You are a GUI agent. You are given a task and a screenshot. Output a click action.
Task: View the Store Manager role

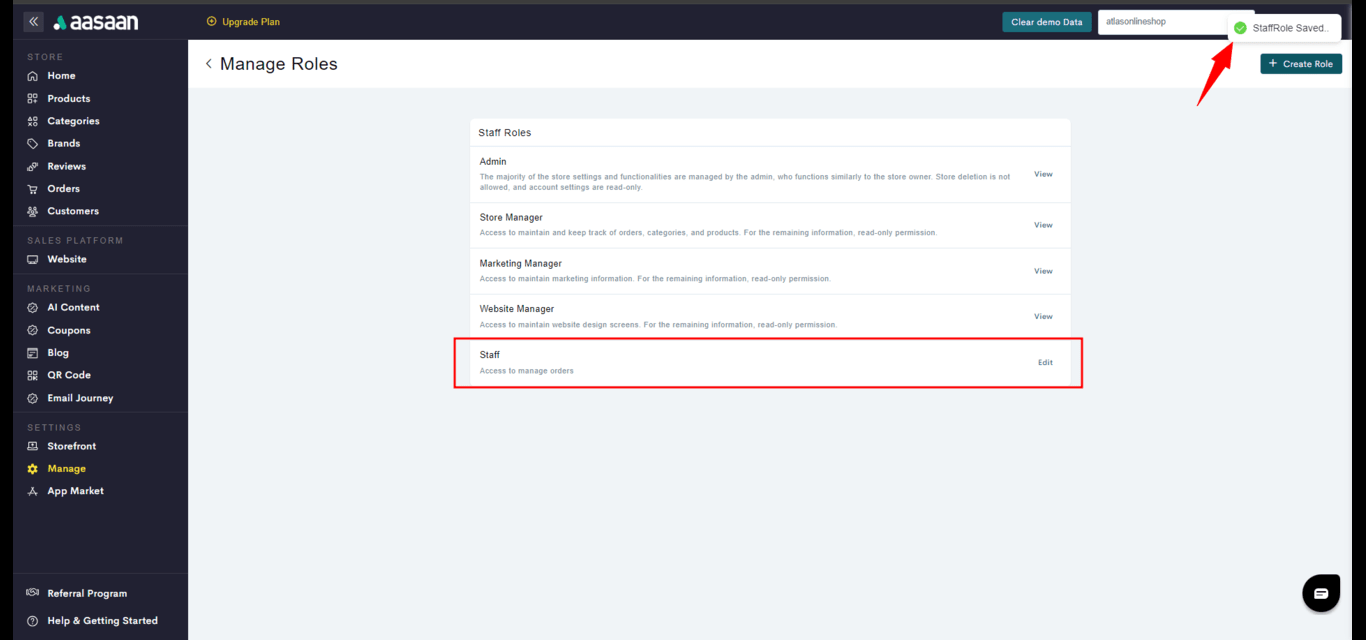[x=1043, y=225]
